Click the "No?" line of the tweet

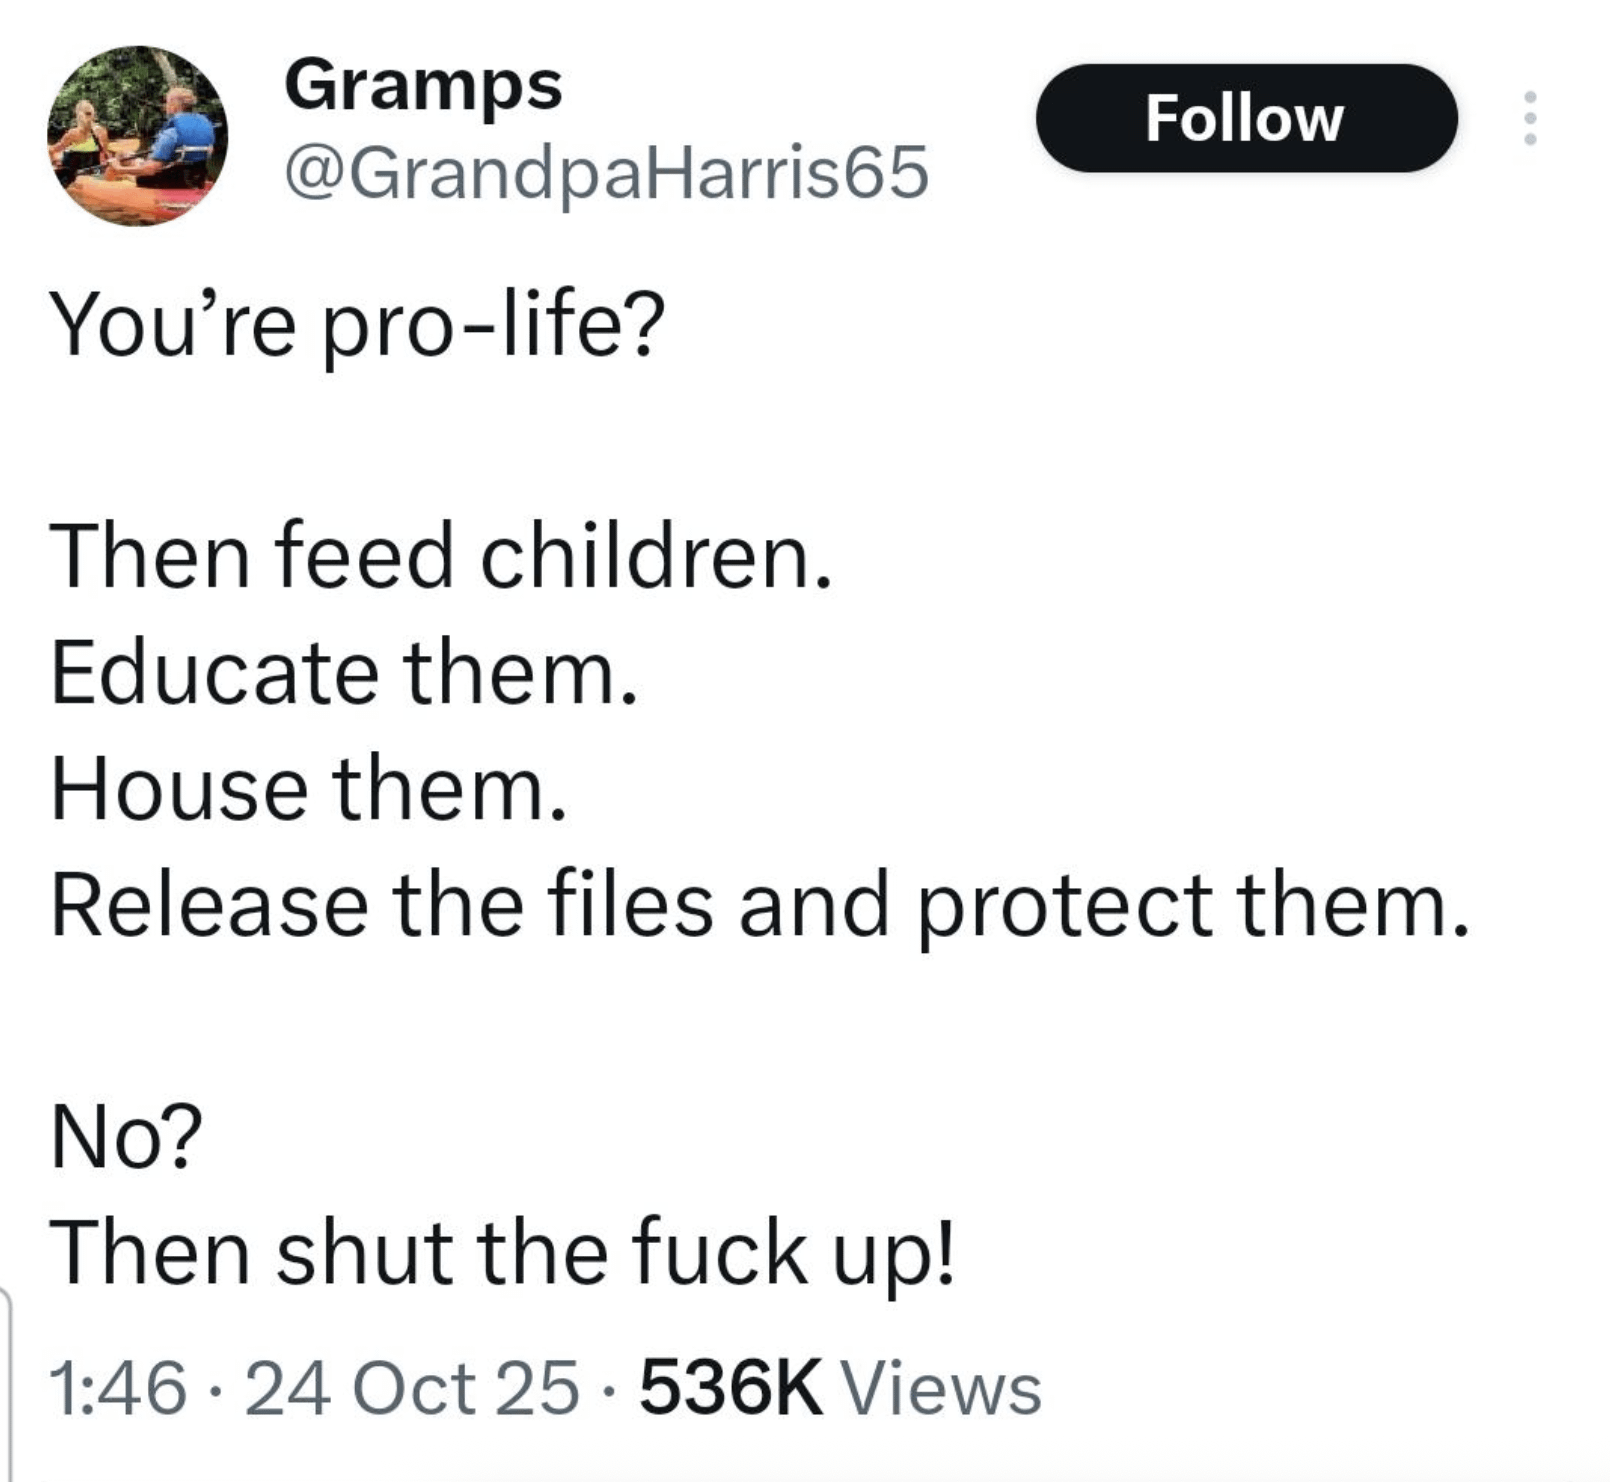point(126,1136)
